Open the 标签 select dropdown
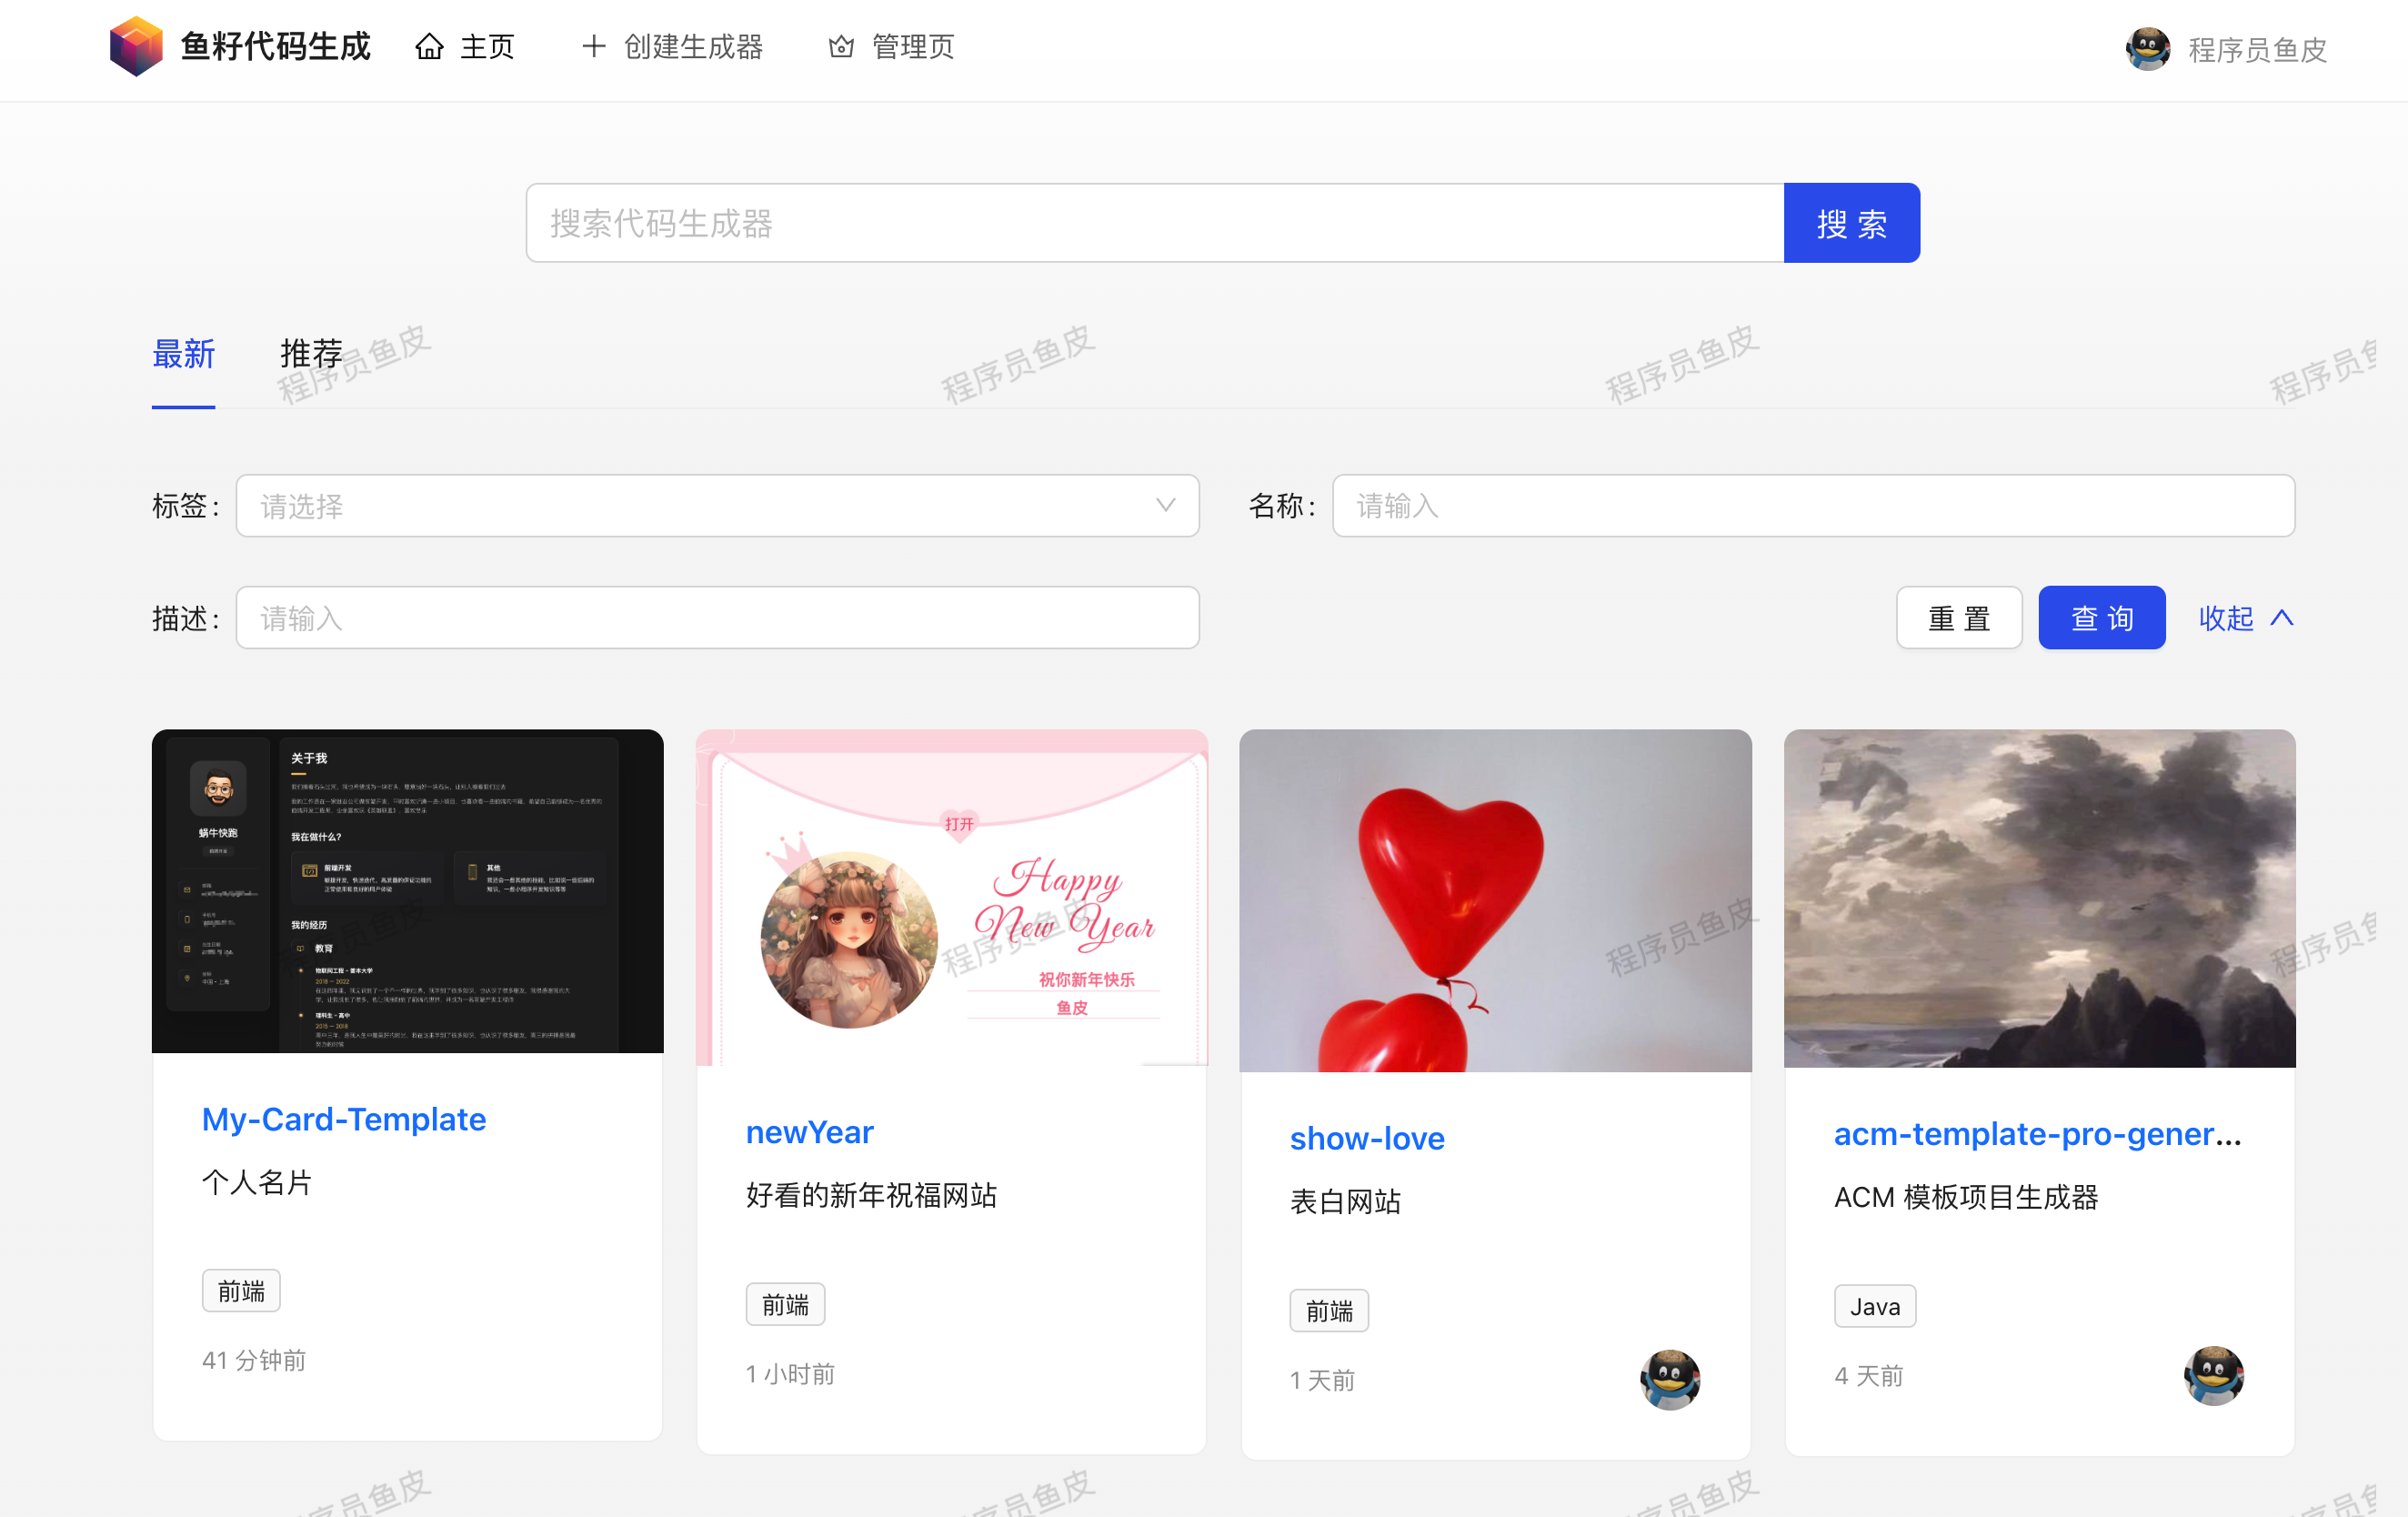This screenshot has width=2408, height=1517. [700, 506]
